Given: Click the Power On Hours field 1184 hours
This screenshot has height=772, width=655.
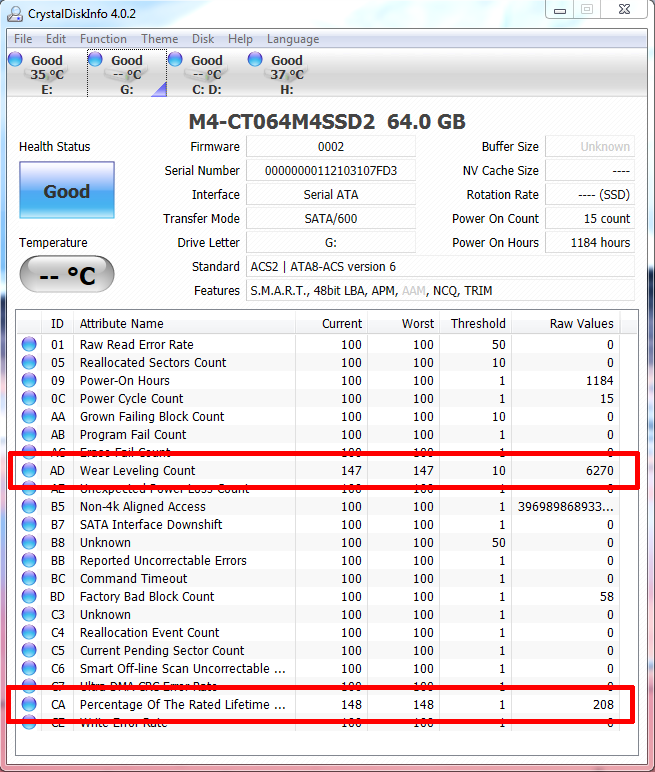Looking at the screenshot, I should [590, 243].
